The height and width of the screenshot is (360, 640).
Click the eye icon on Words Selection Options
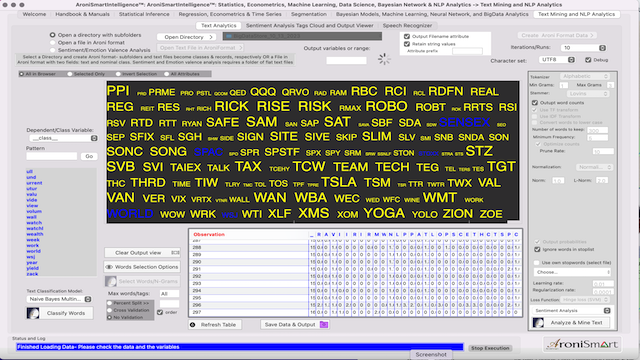coord(109,267)
